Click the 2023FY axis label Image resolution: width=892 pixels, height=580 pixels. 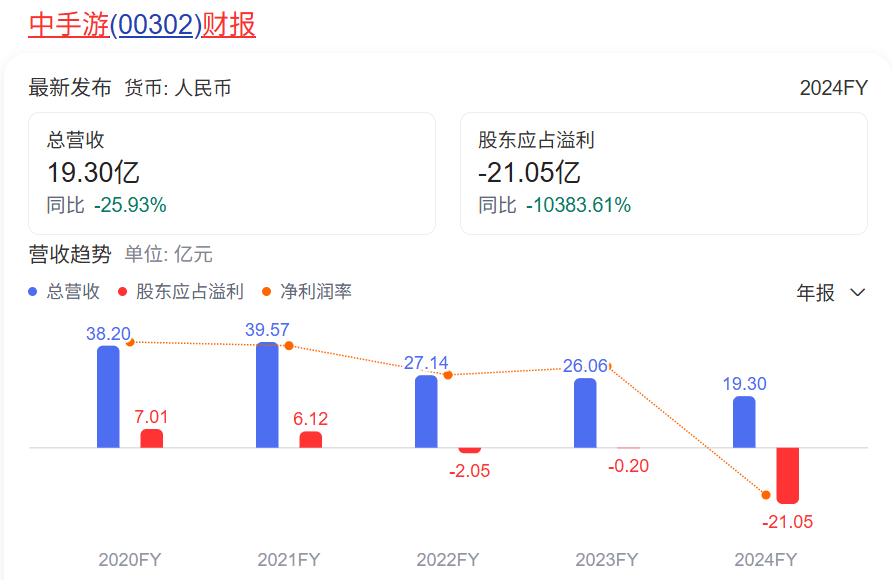pos(607,560)
